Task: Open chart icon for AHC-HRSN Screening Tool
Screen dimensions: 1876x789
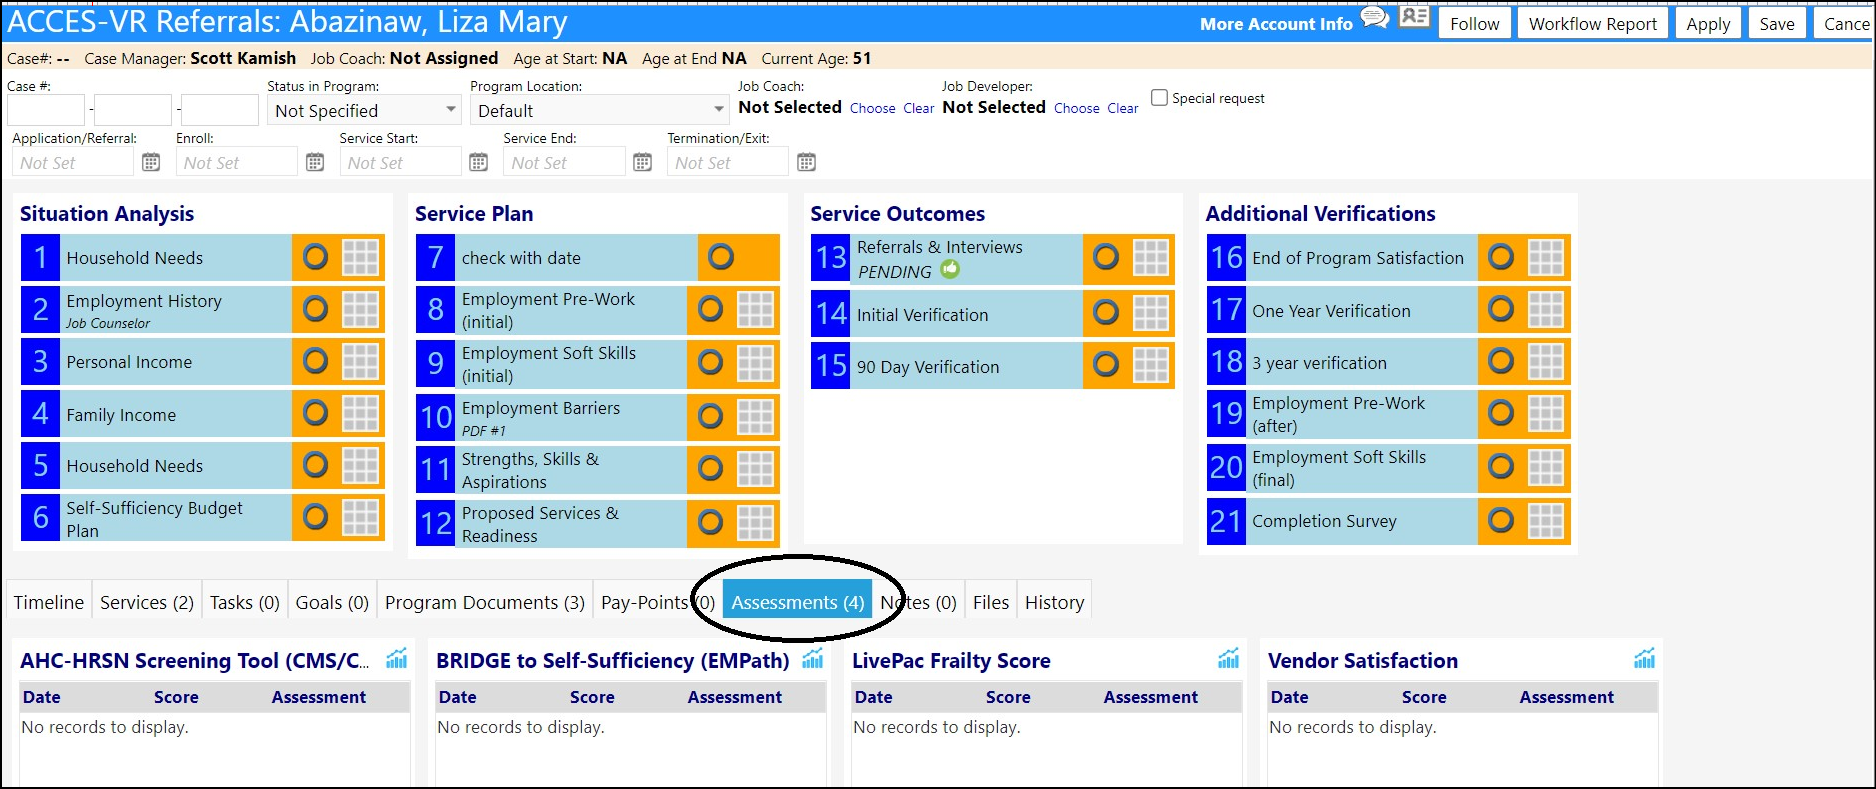Action: click(x=397, y=658)
